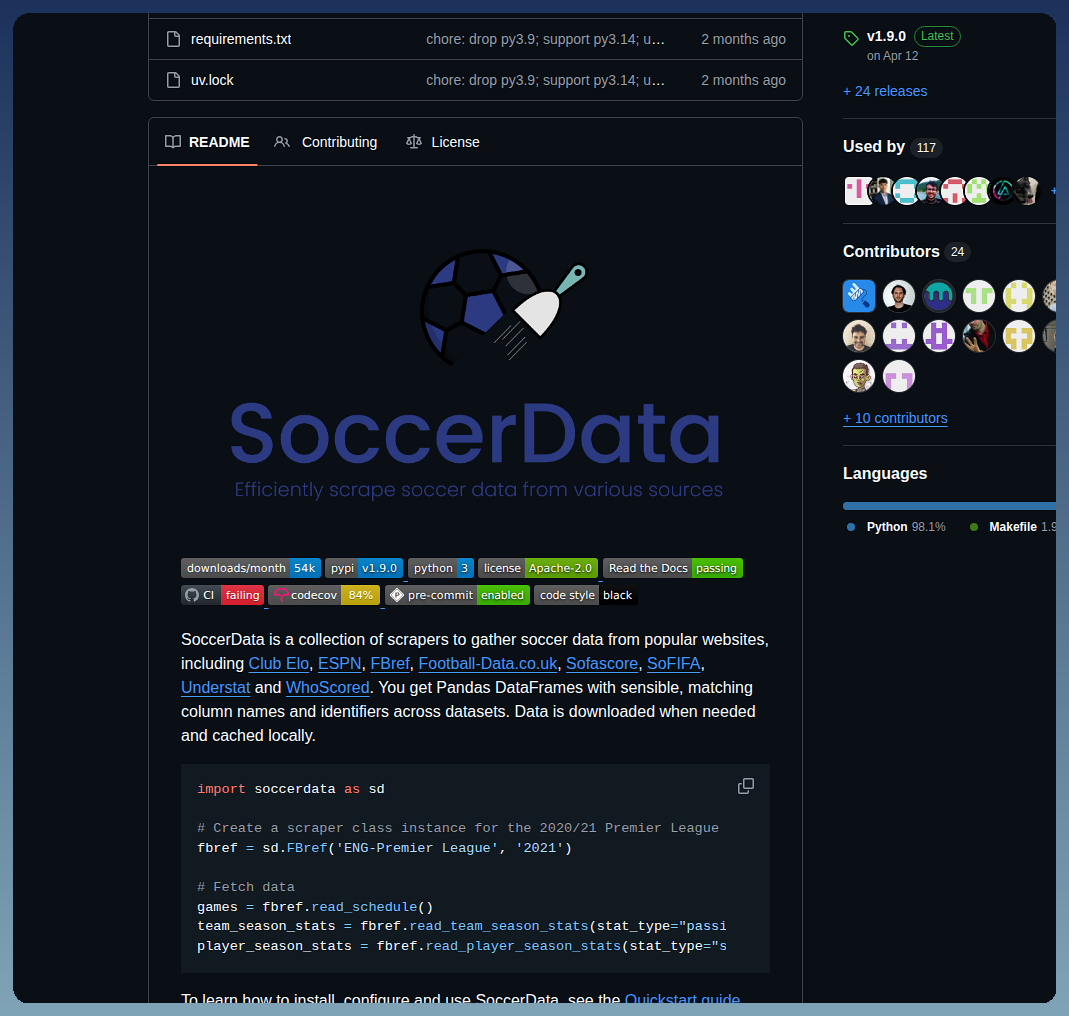Image resolution: width=1069 pixels, height=1016 pixels.
Task: Open the purple 'H' identicon contributor avatar
Action: (x=939, y=336)
